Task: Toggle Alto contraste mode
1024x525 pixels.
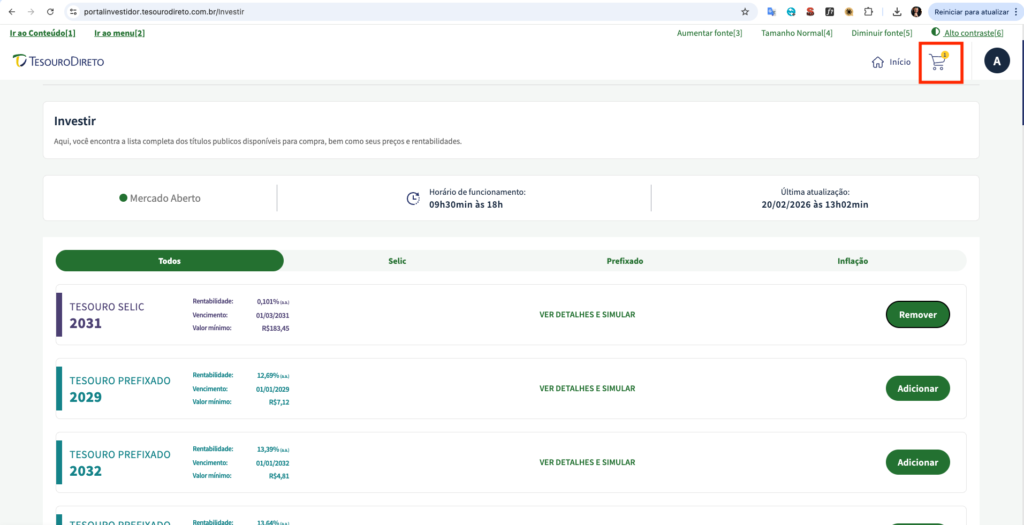Action: pos(967,33)
